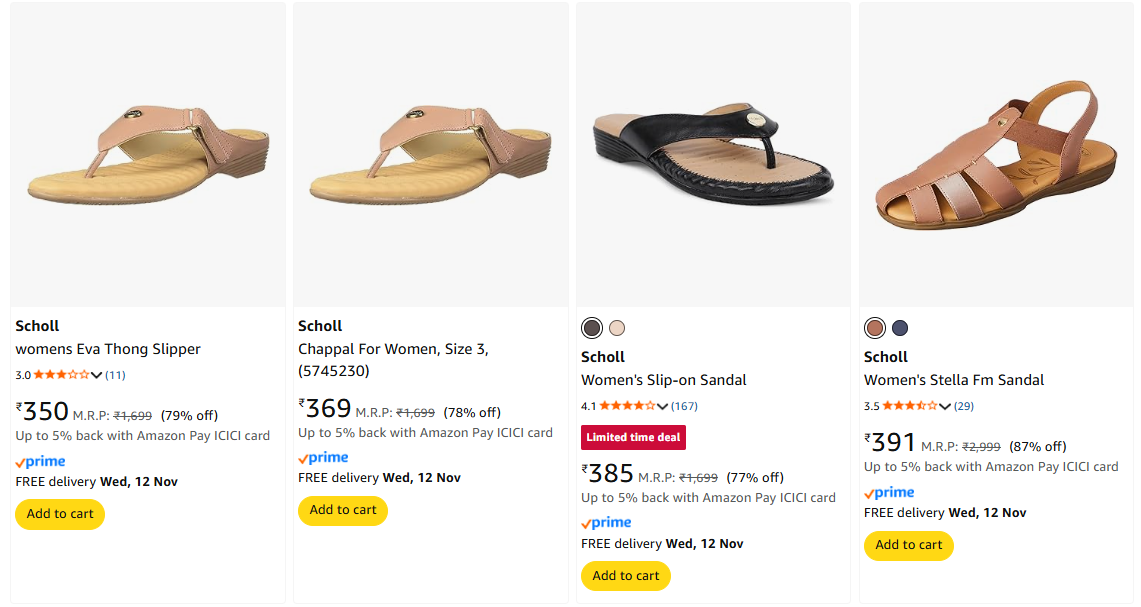Add Women's Stella Fm Sandal to cart
The height and width of the screenshot is (607, 1141).
pos(909,545)
